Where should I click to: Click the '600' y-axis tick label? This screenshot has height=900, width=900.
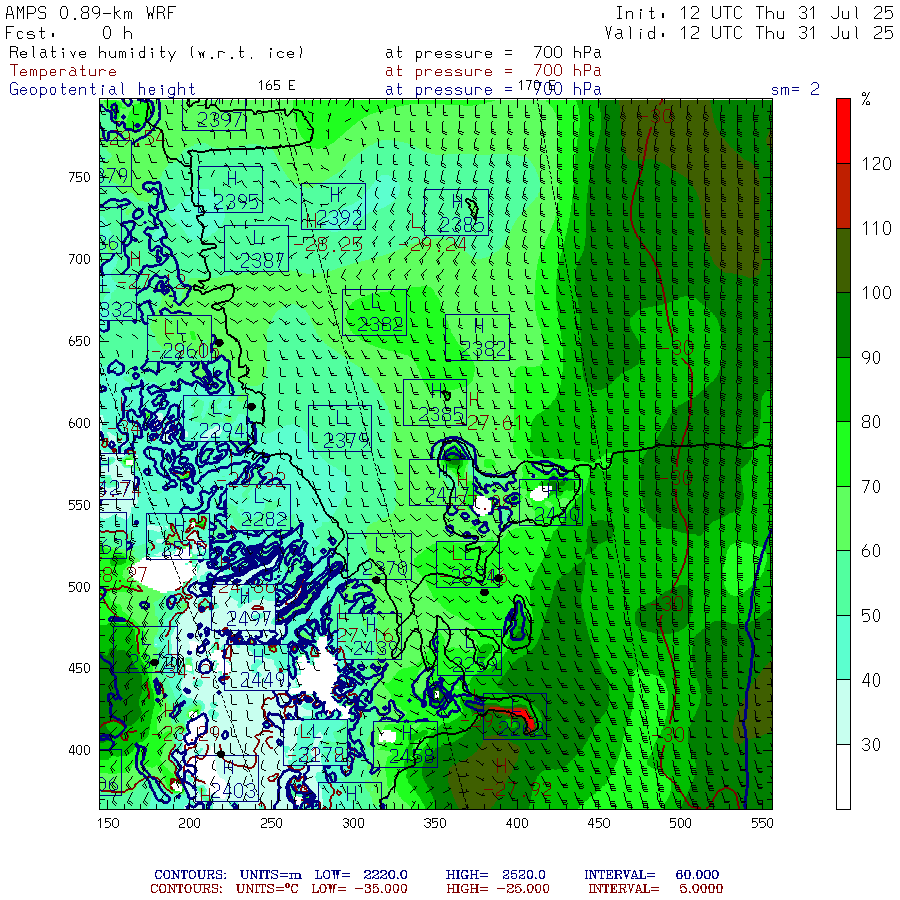(80, 423)
